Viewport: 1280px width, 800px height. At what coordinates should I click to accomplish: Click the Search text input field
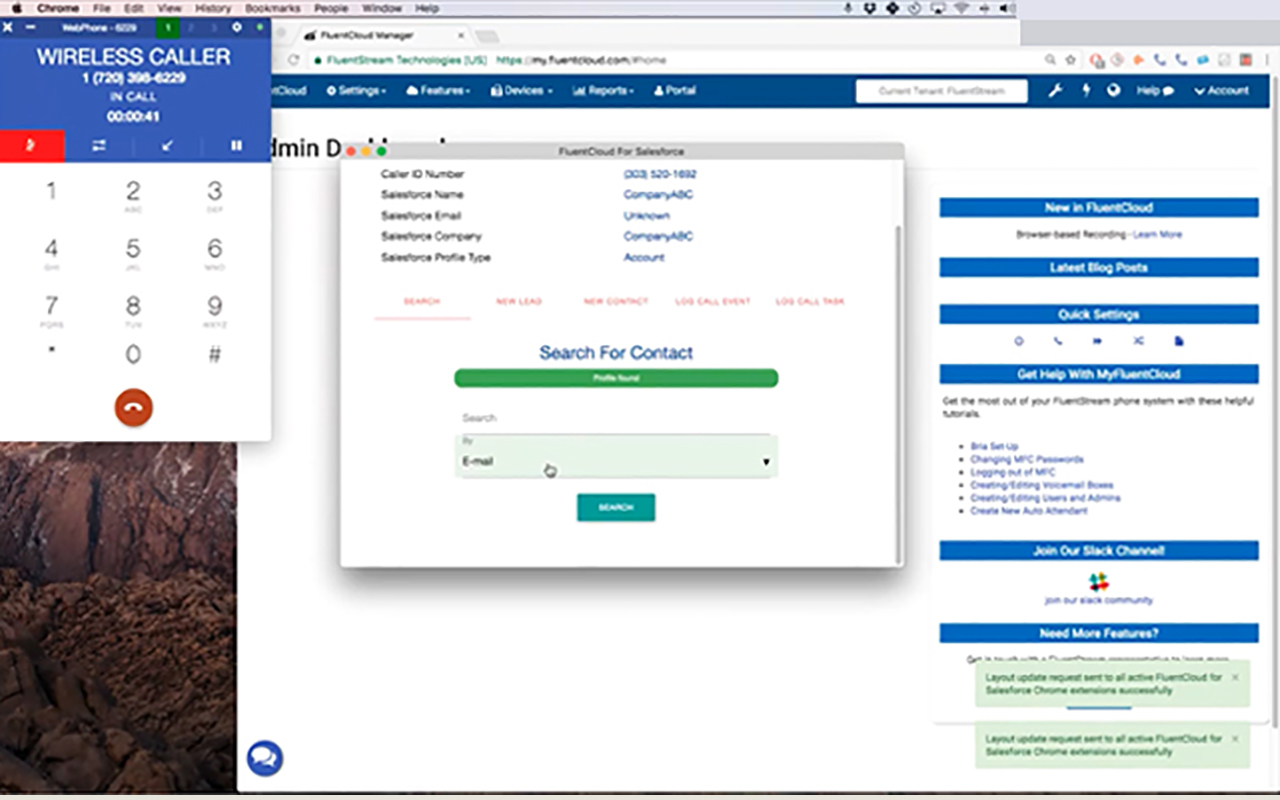pyautogui.click(x=616, y=418)
